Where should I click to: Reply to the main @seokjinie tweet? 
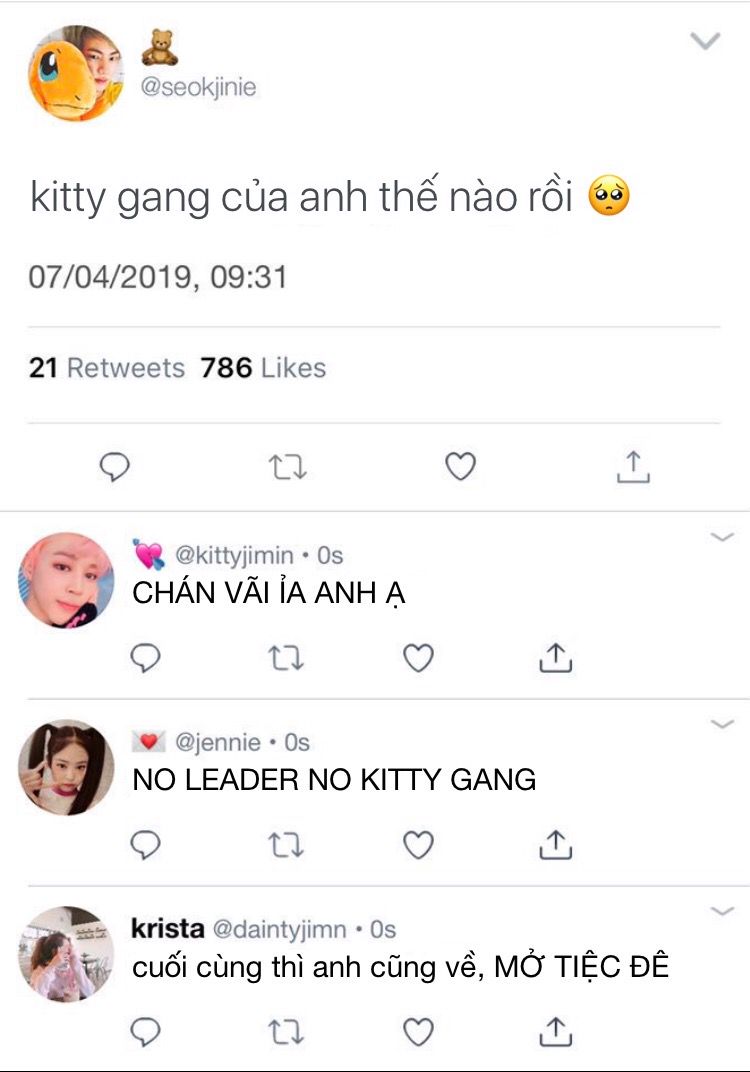click(x=115, y=467)
